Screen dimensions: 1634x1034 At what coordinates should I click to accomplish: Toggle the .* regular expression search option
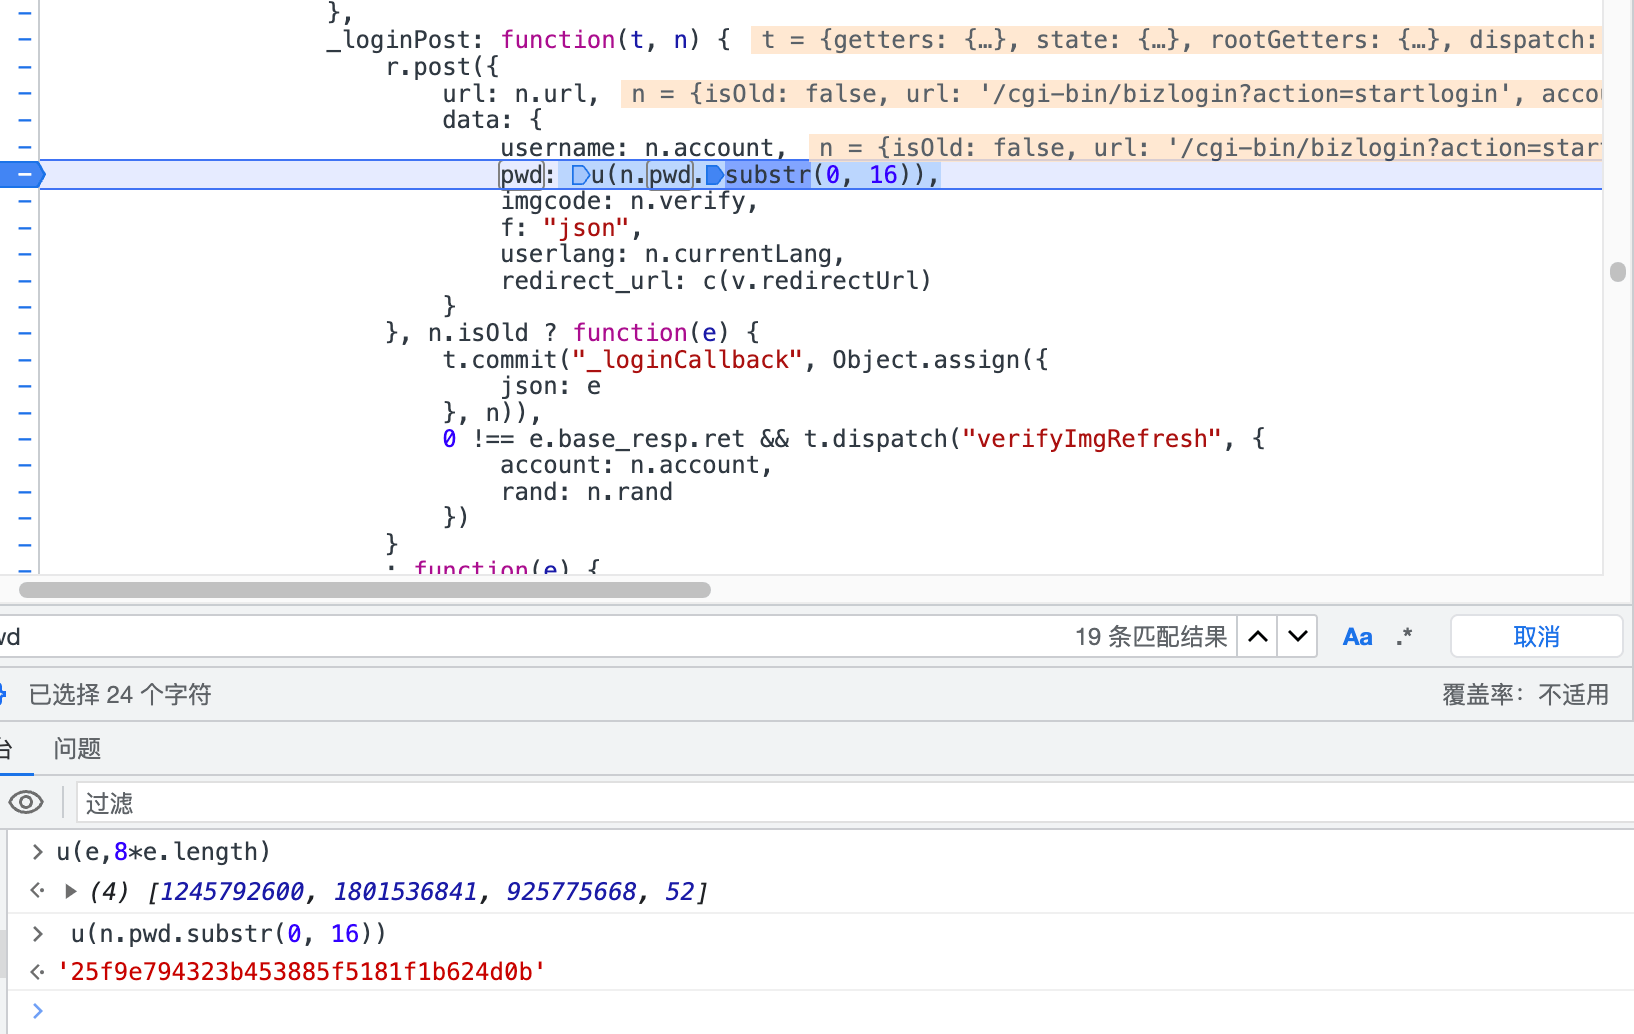pos(1404,637)
